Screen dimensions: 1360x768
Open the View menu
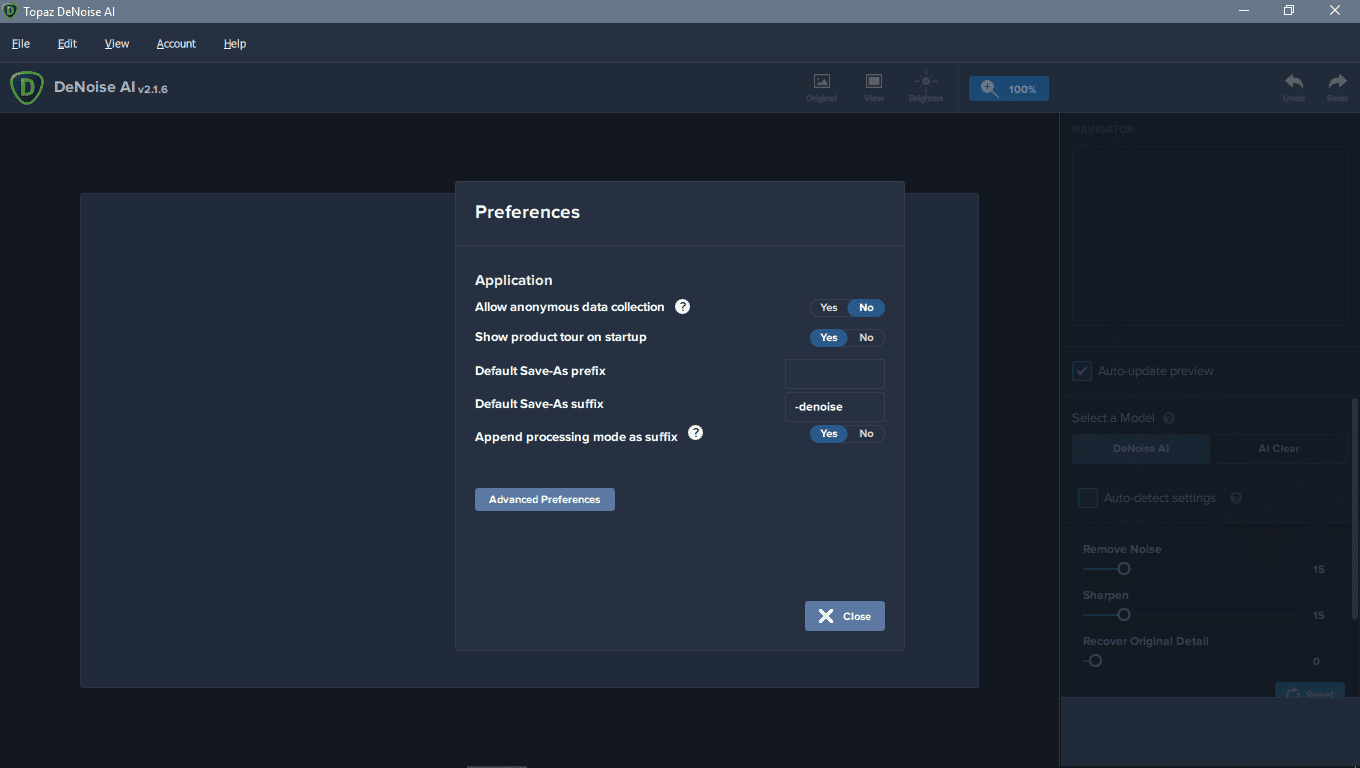pos(117,44)
